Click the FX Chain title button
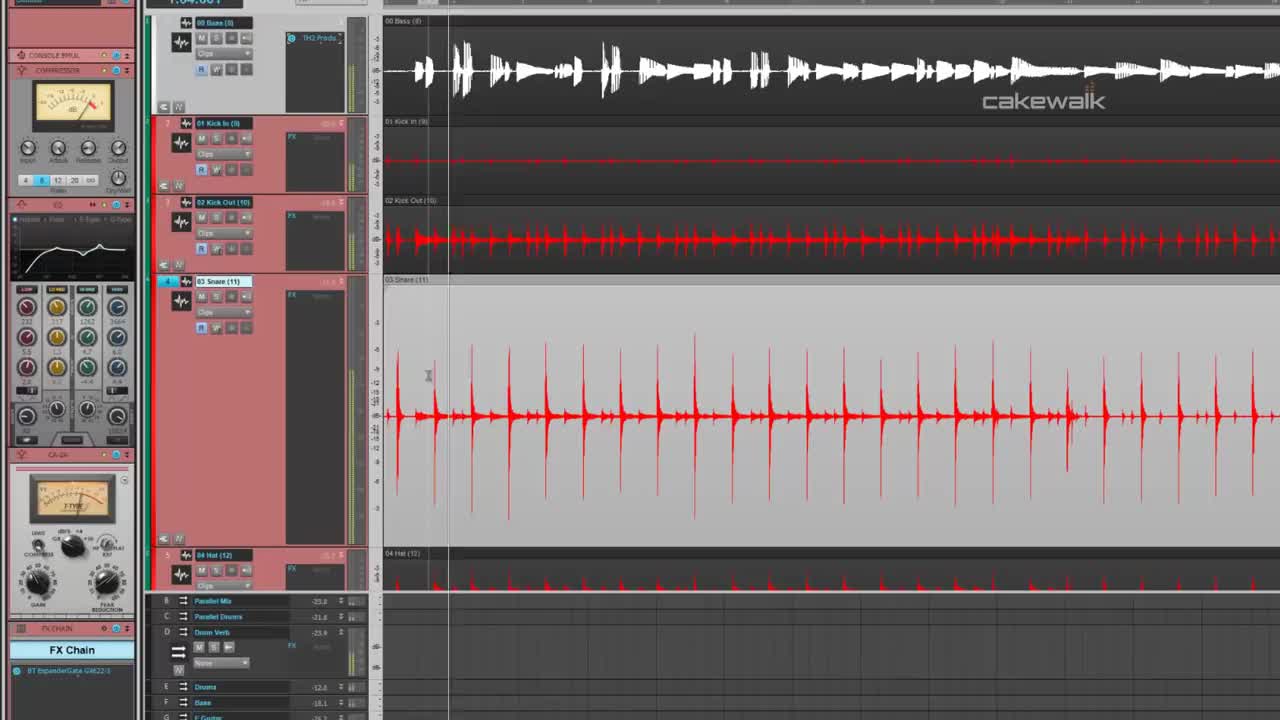The height and width of the screenshot is (720, 1280). pyautogui.click(x=72, y=650)
